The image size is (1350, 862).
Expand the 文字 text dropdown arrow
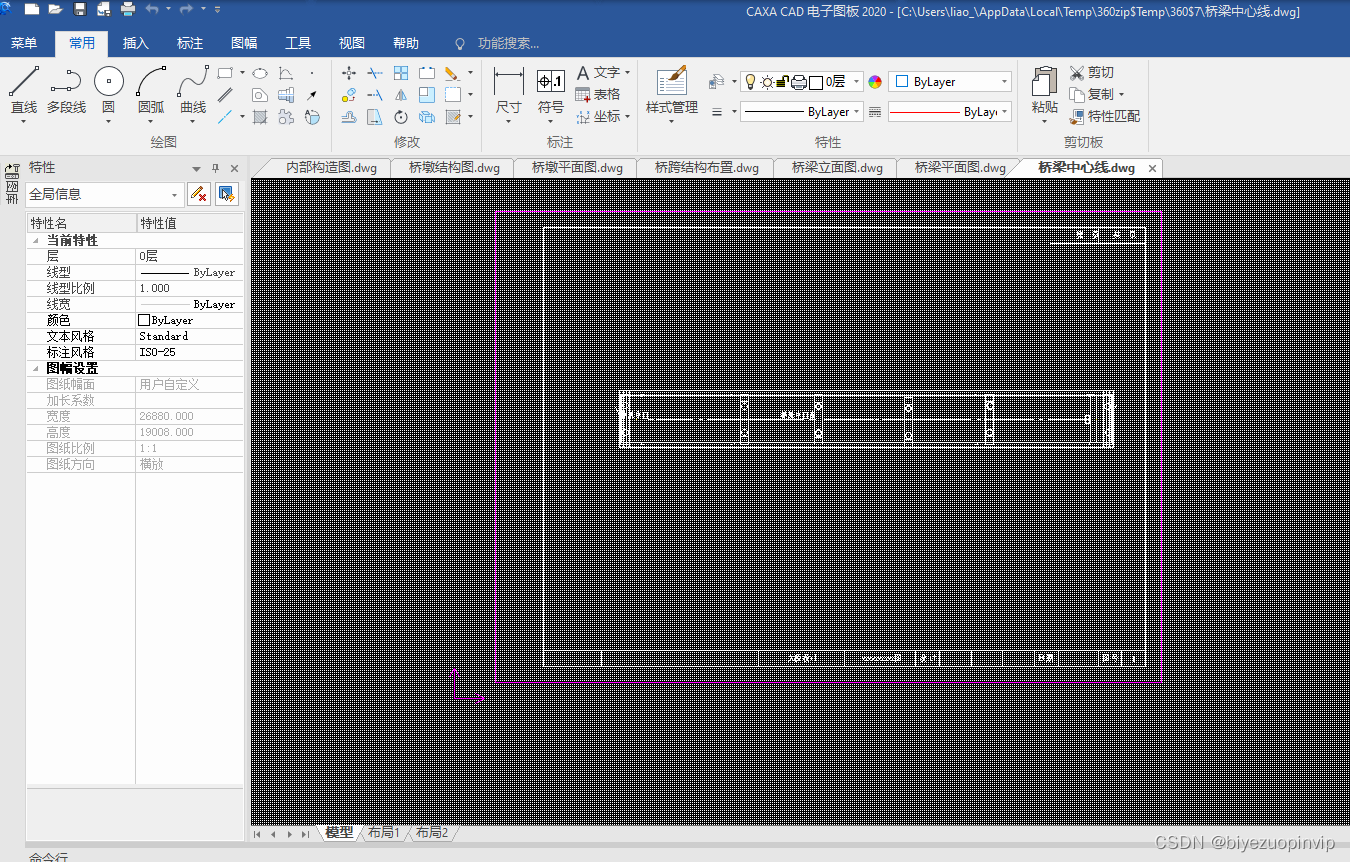tap(627, 72)
